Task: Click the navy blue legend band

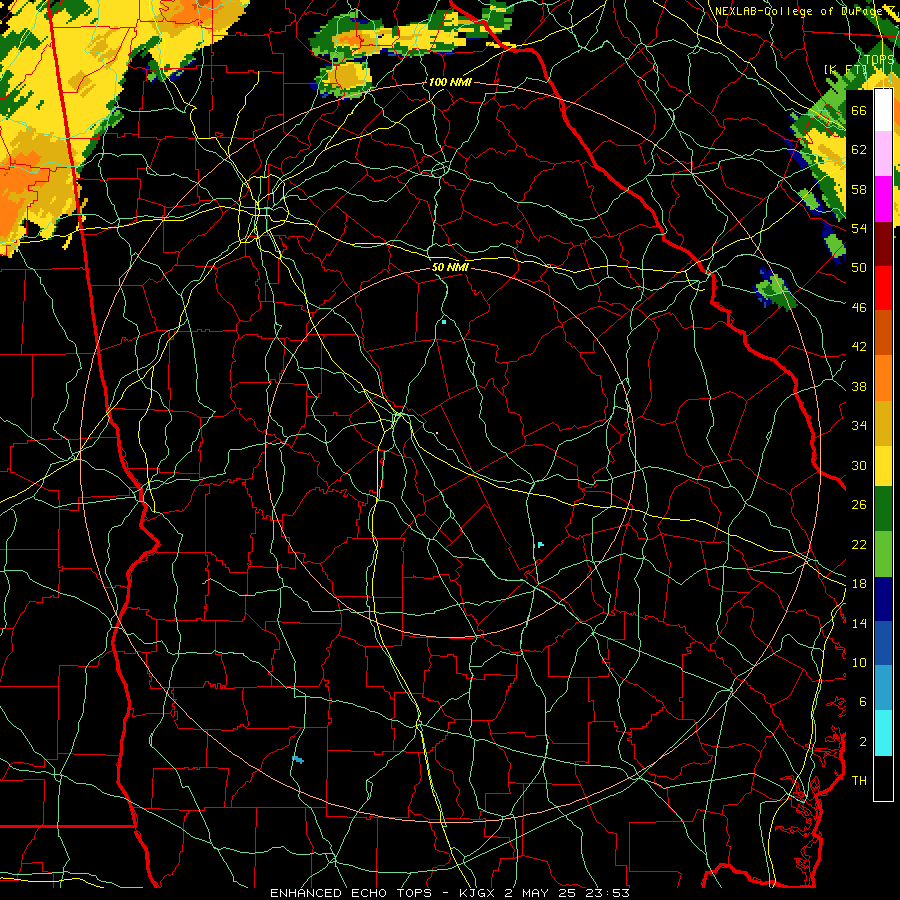Action: point(883,599)
